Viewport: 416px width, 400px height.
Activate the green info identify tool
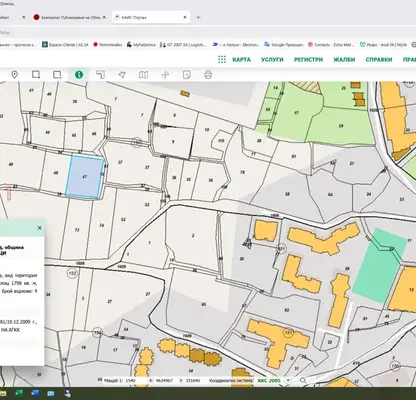point(79,75)
